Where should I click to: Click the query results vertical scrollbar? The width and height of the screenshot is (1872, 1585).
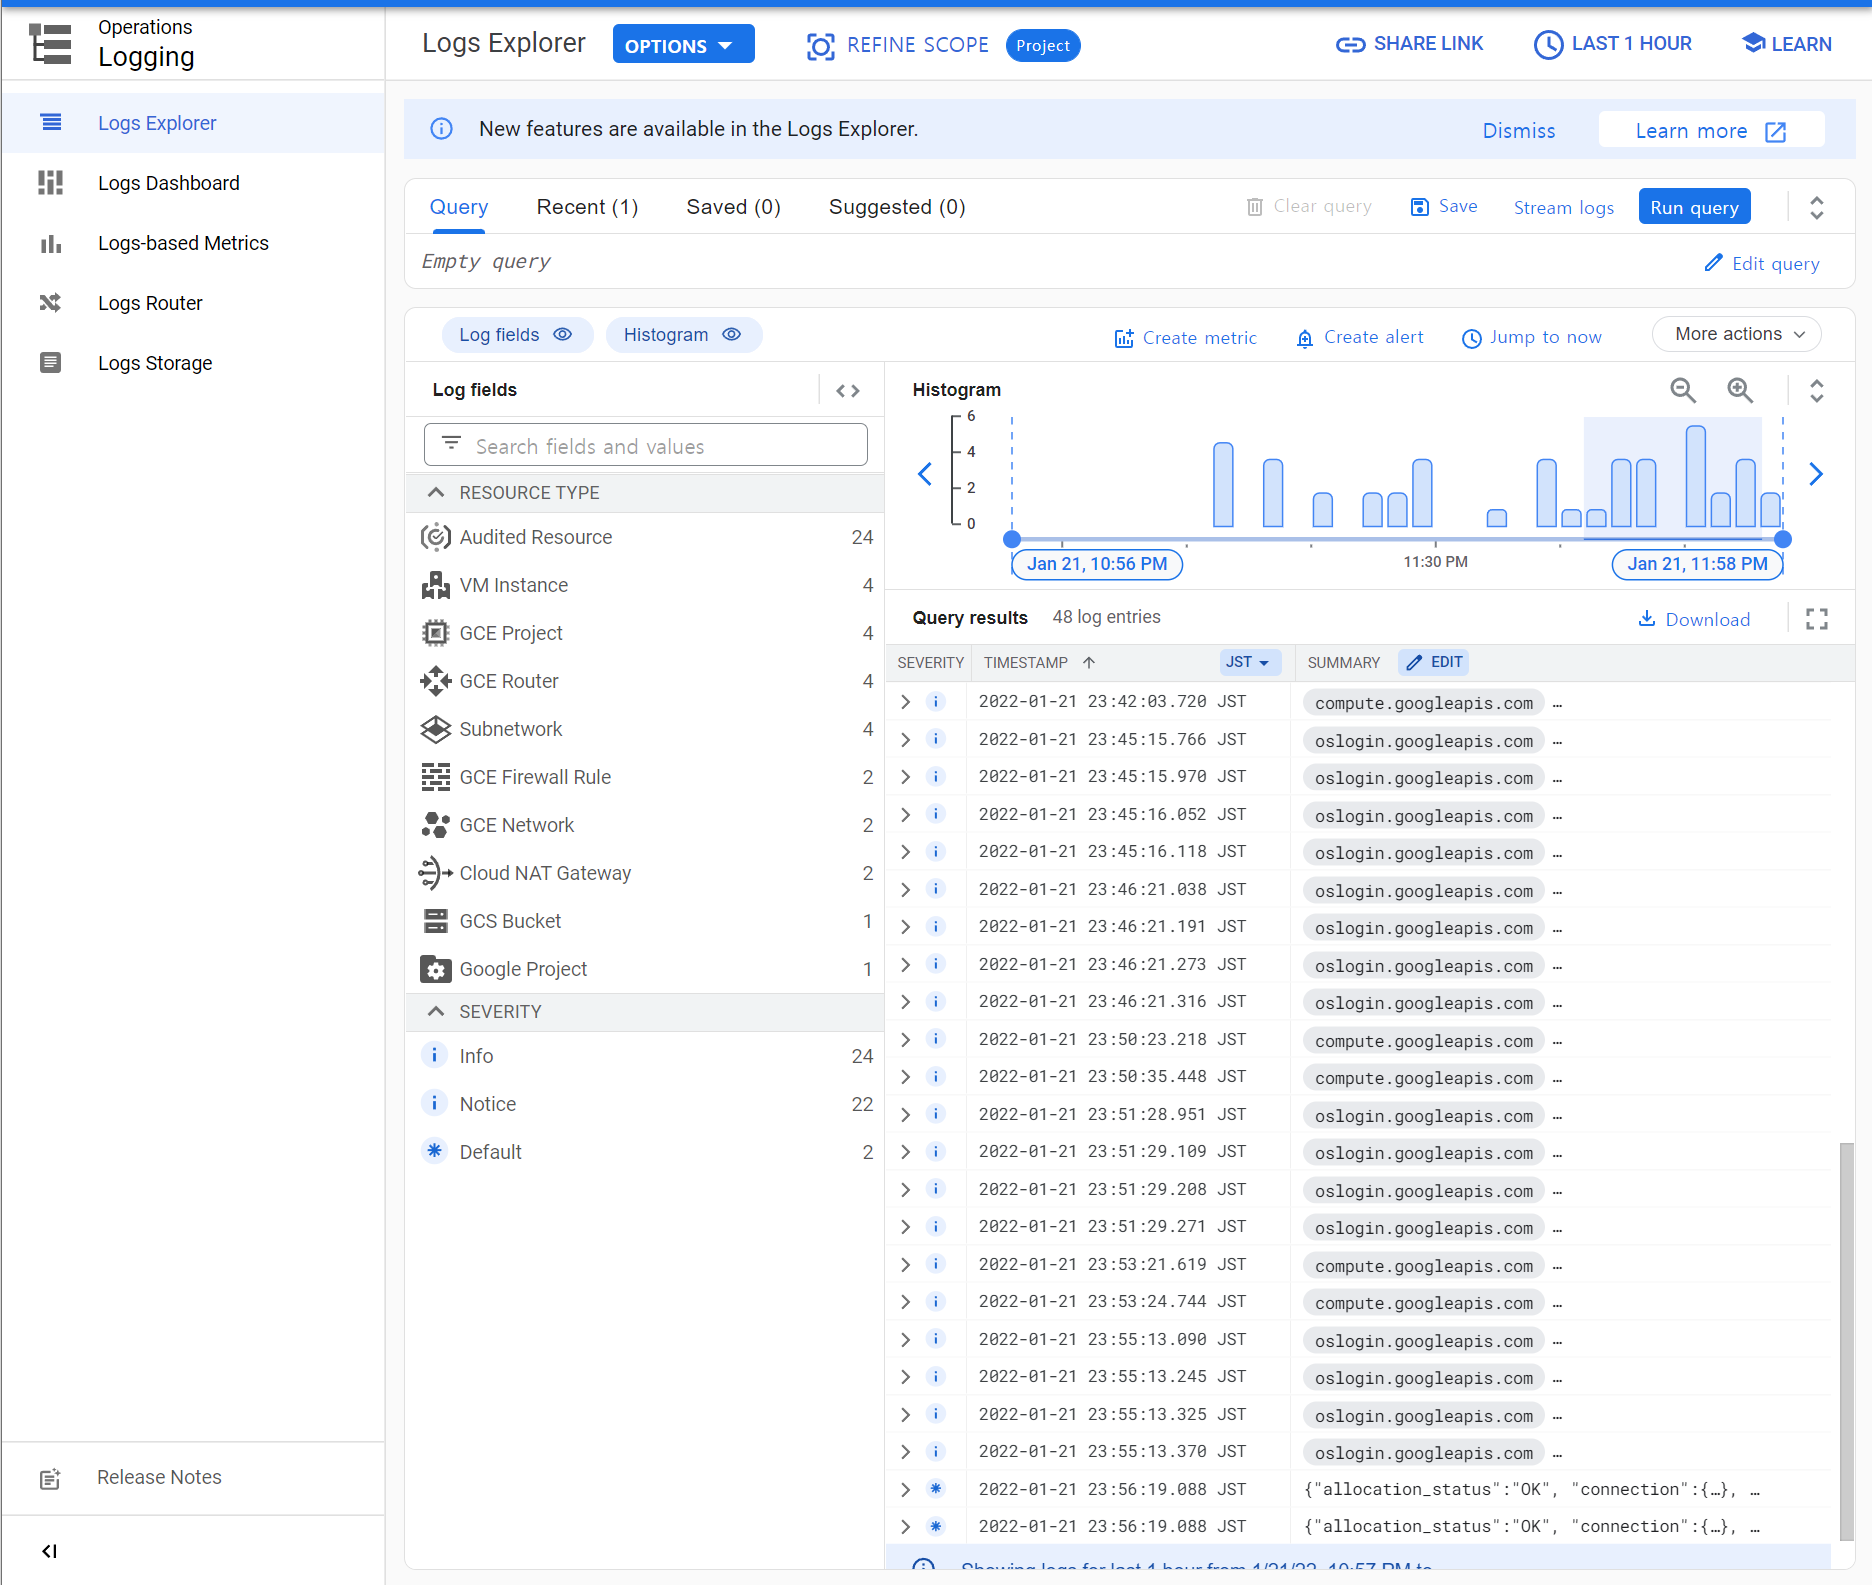pyautogui.click(x=1846, y=1340)
